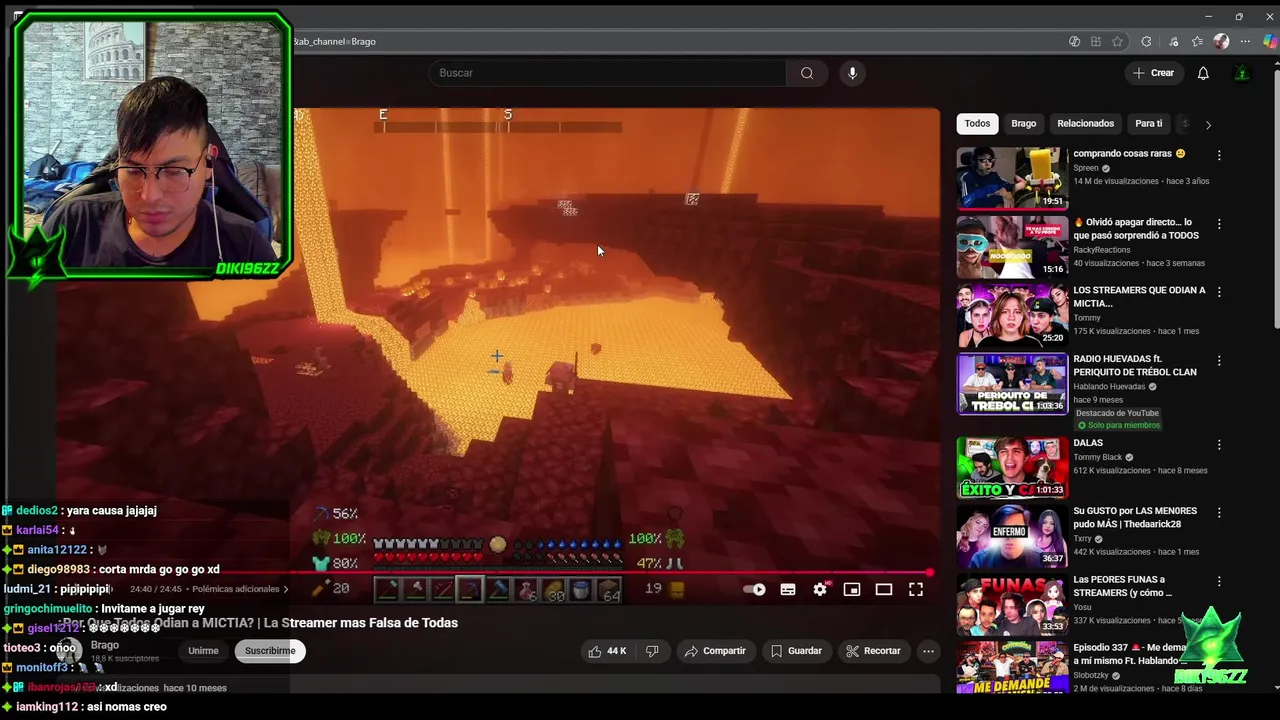Click the Crear button

1153,73
